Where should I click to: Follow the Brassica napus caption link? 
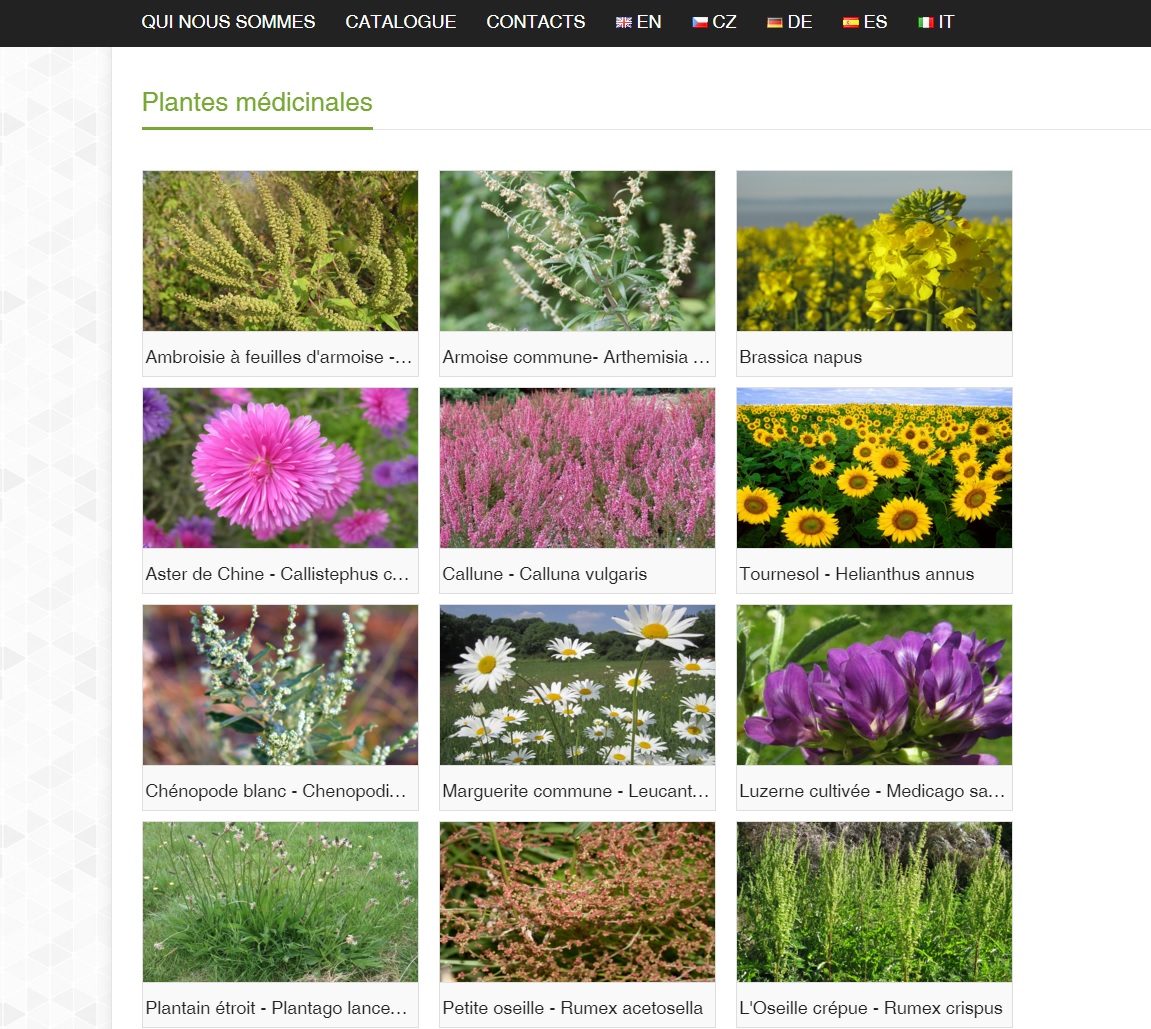pos(800,357)
